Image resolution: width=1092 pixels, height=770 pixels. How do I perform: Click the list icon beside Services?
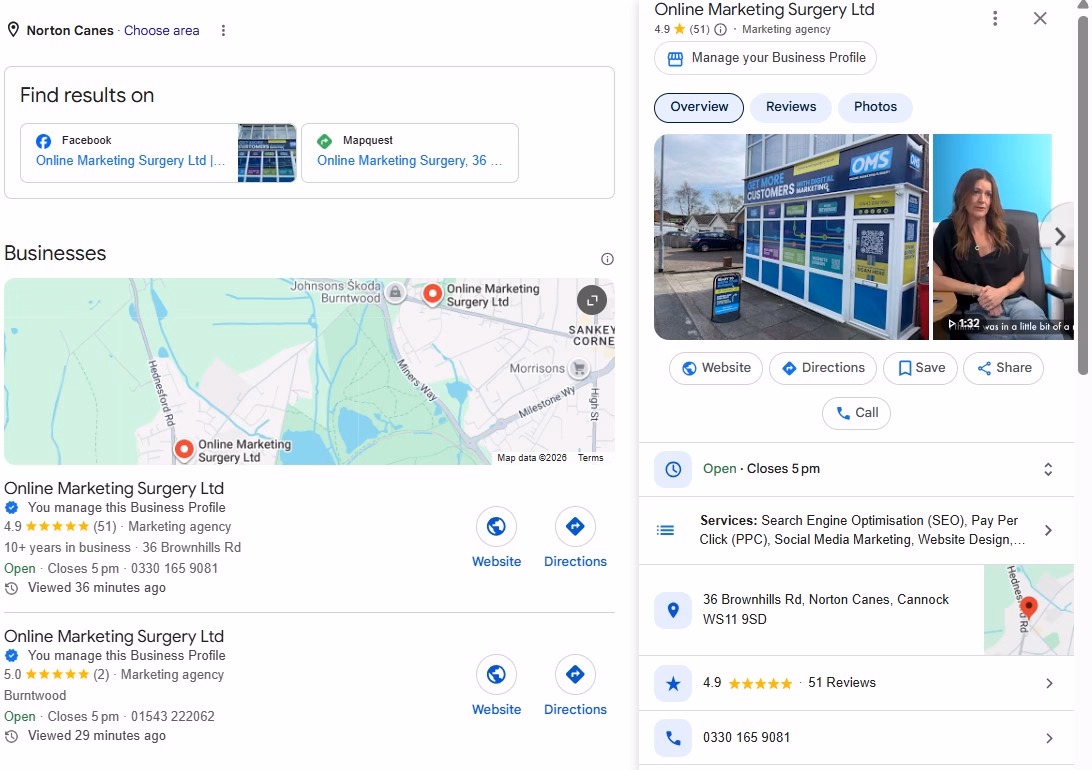point(665,531)
